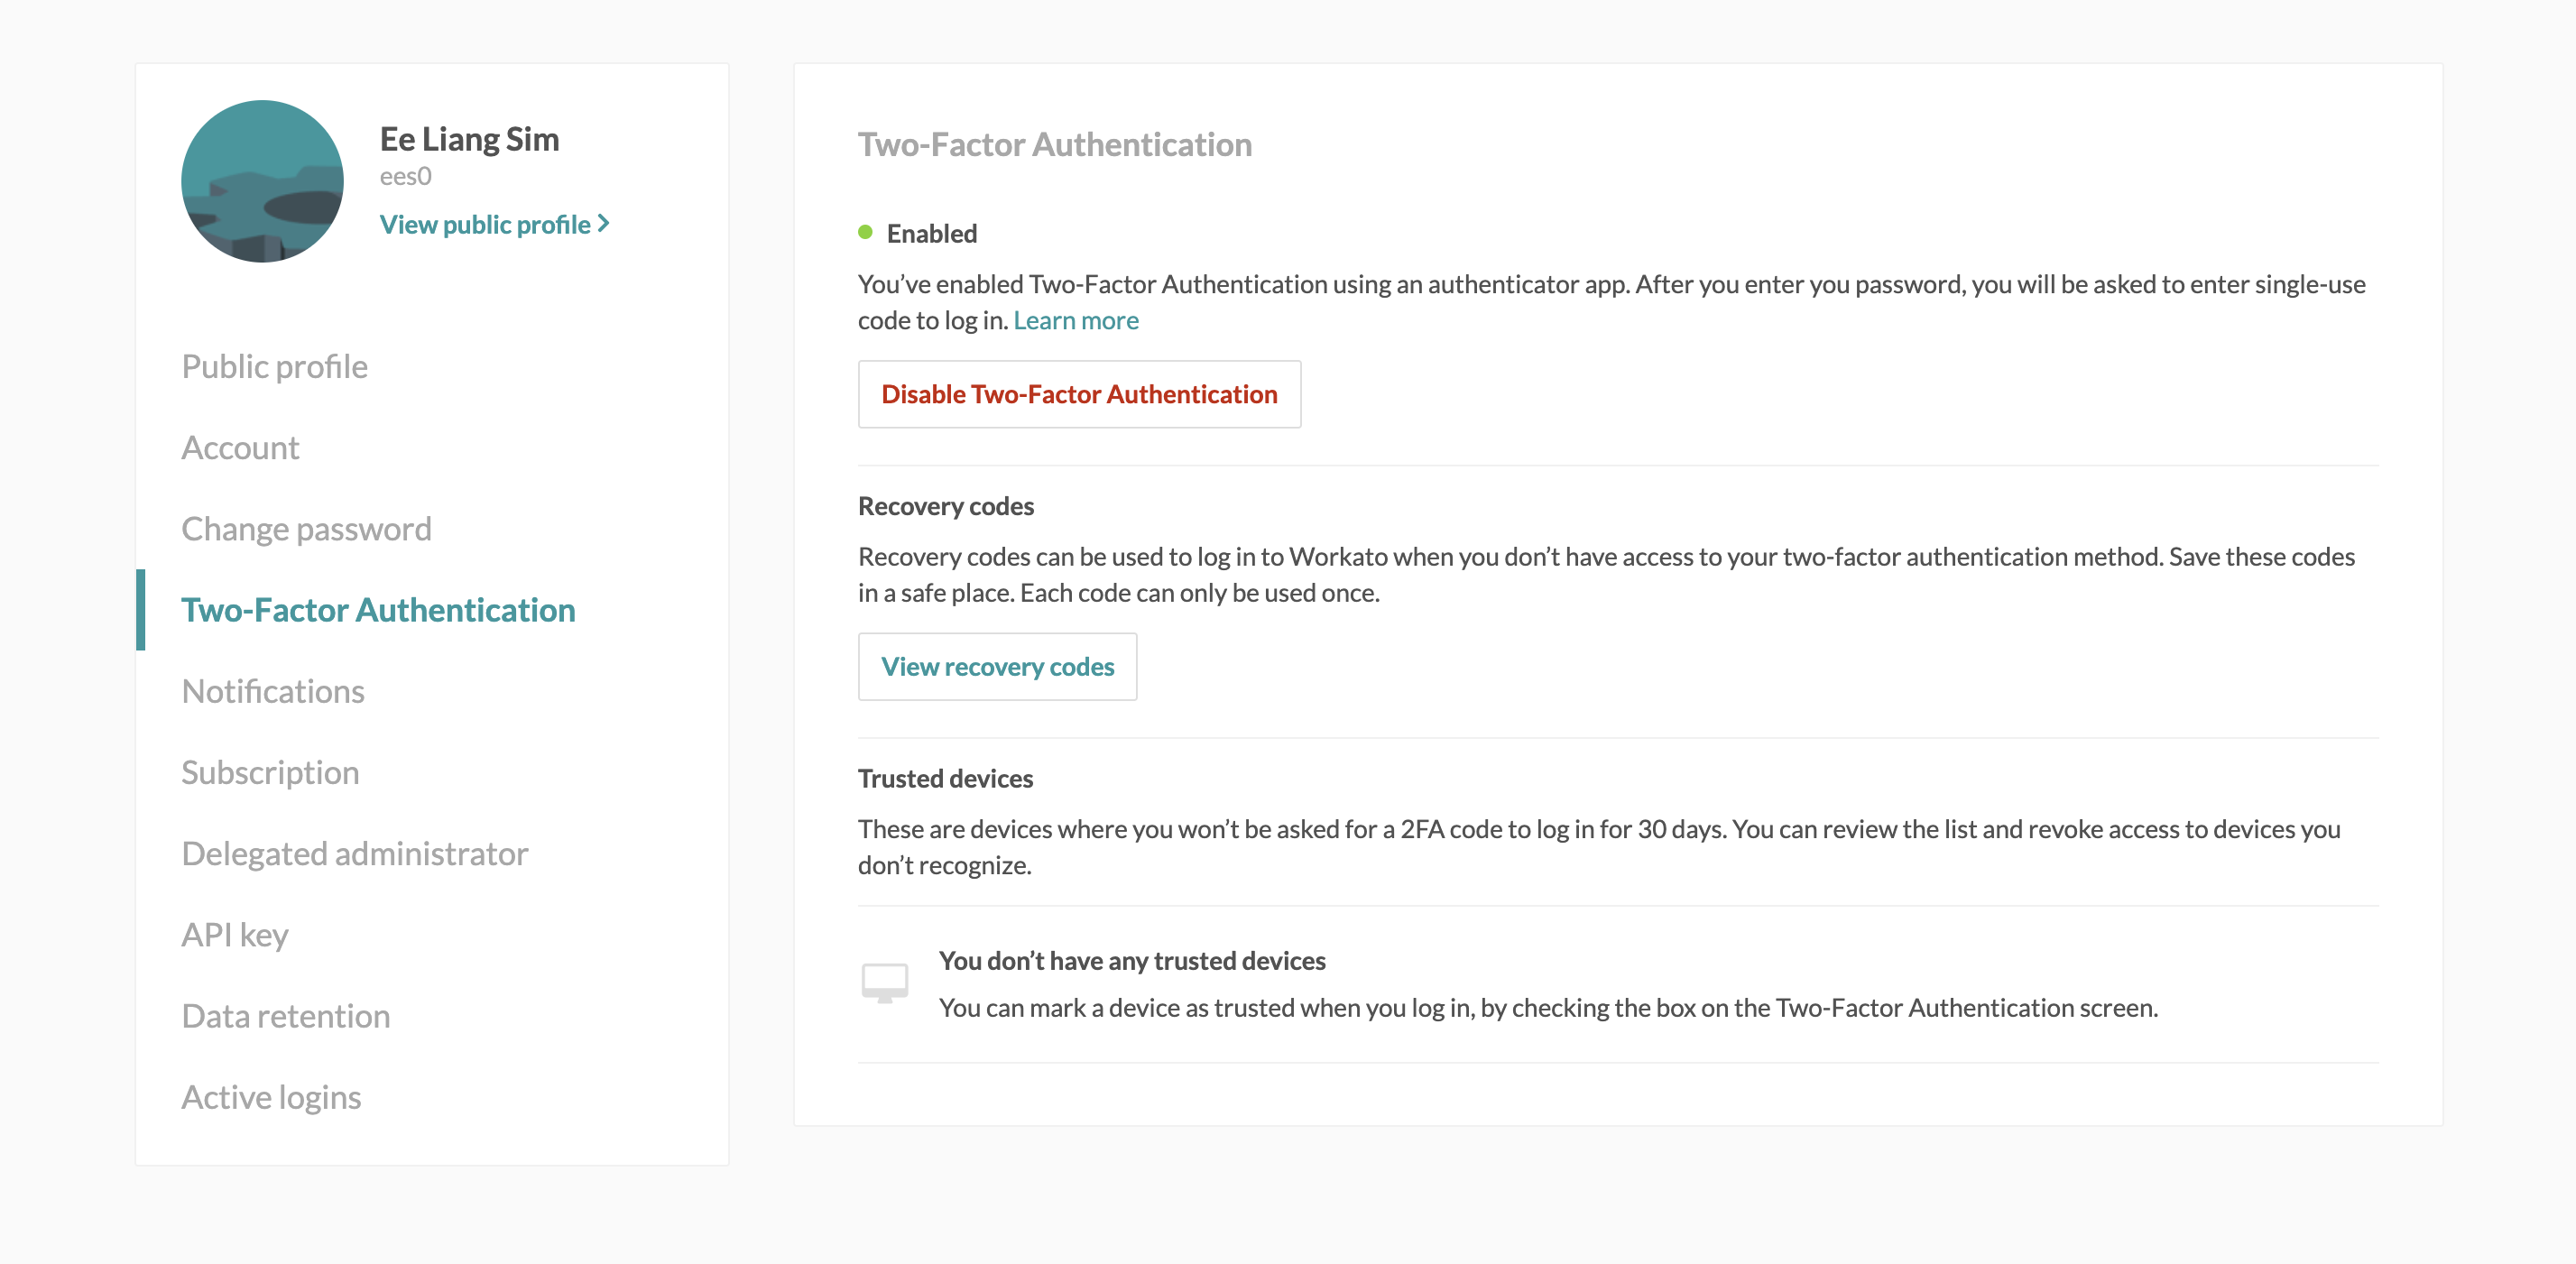The height and width of the screenshot is (1264, 2576).
Task: Open View public profile link
Action: 485,224
